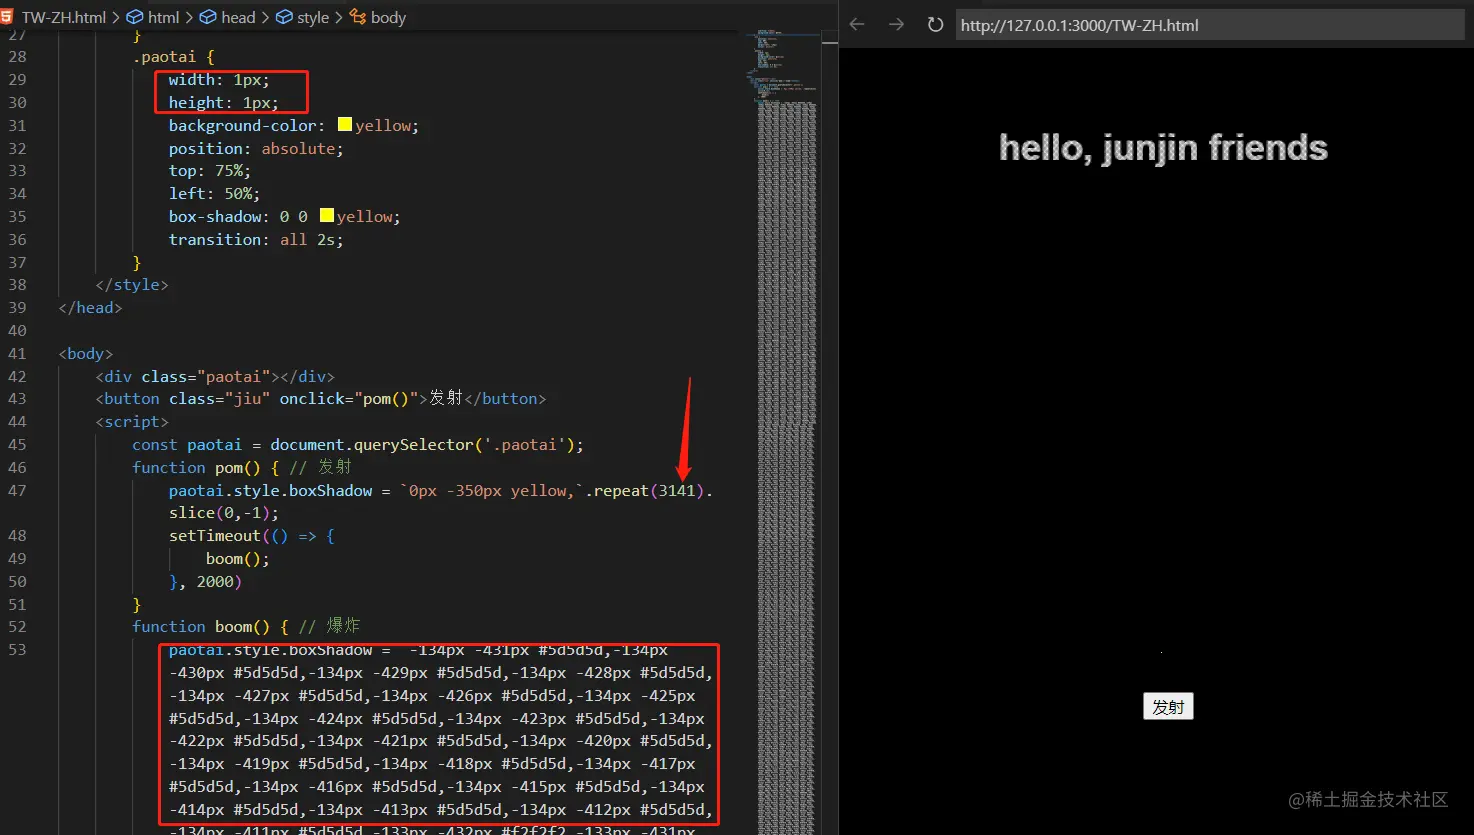
Task: Click the 'slice(0,-1);' continuation line
Action: click(x=224, y=513)
